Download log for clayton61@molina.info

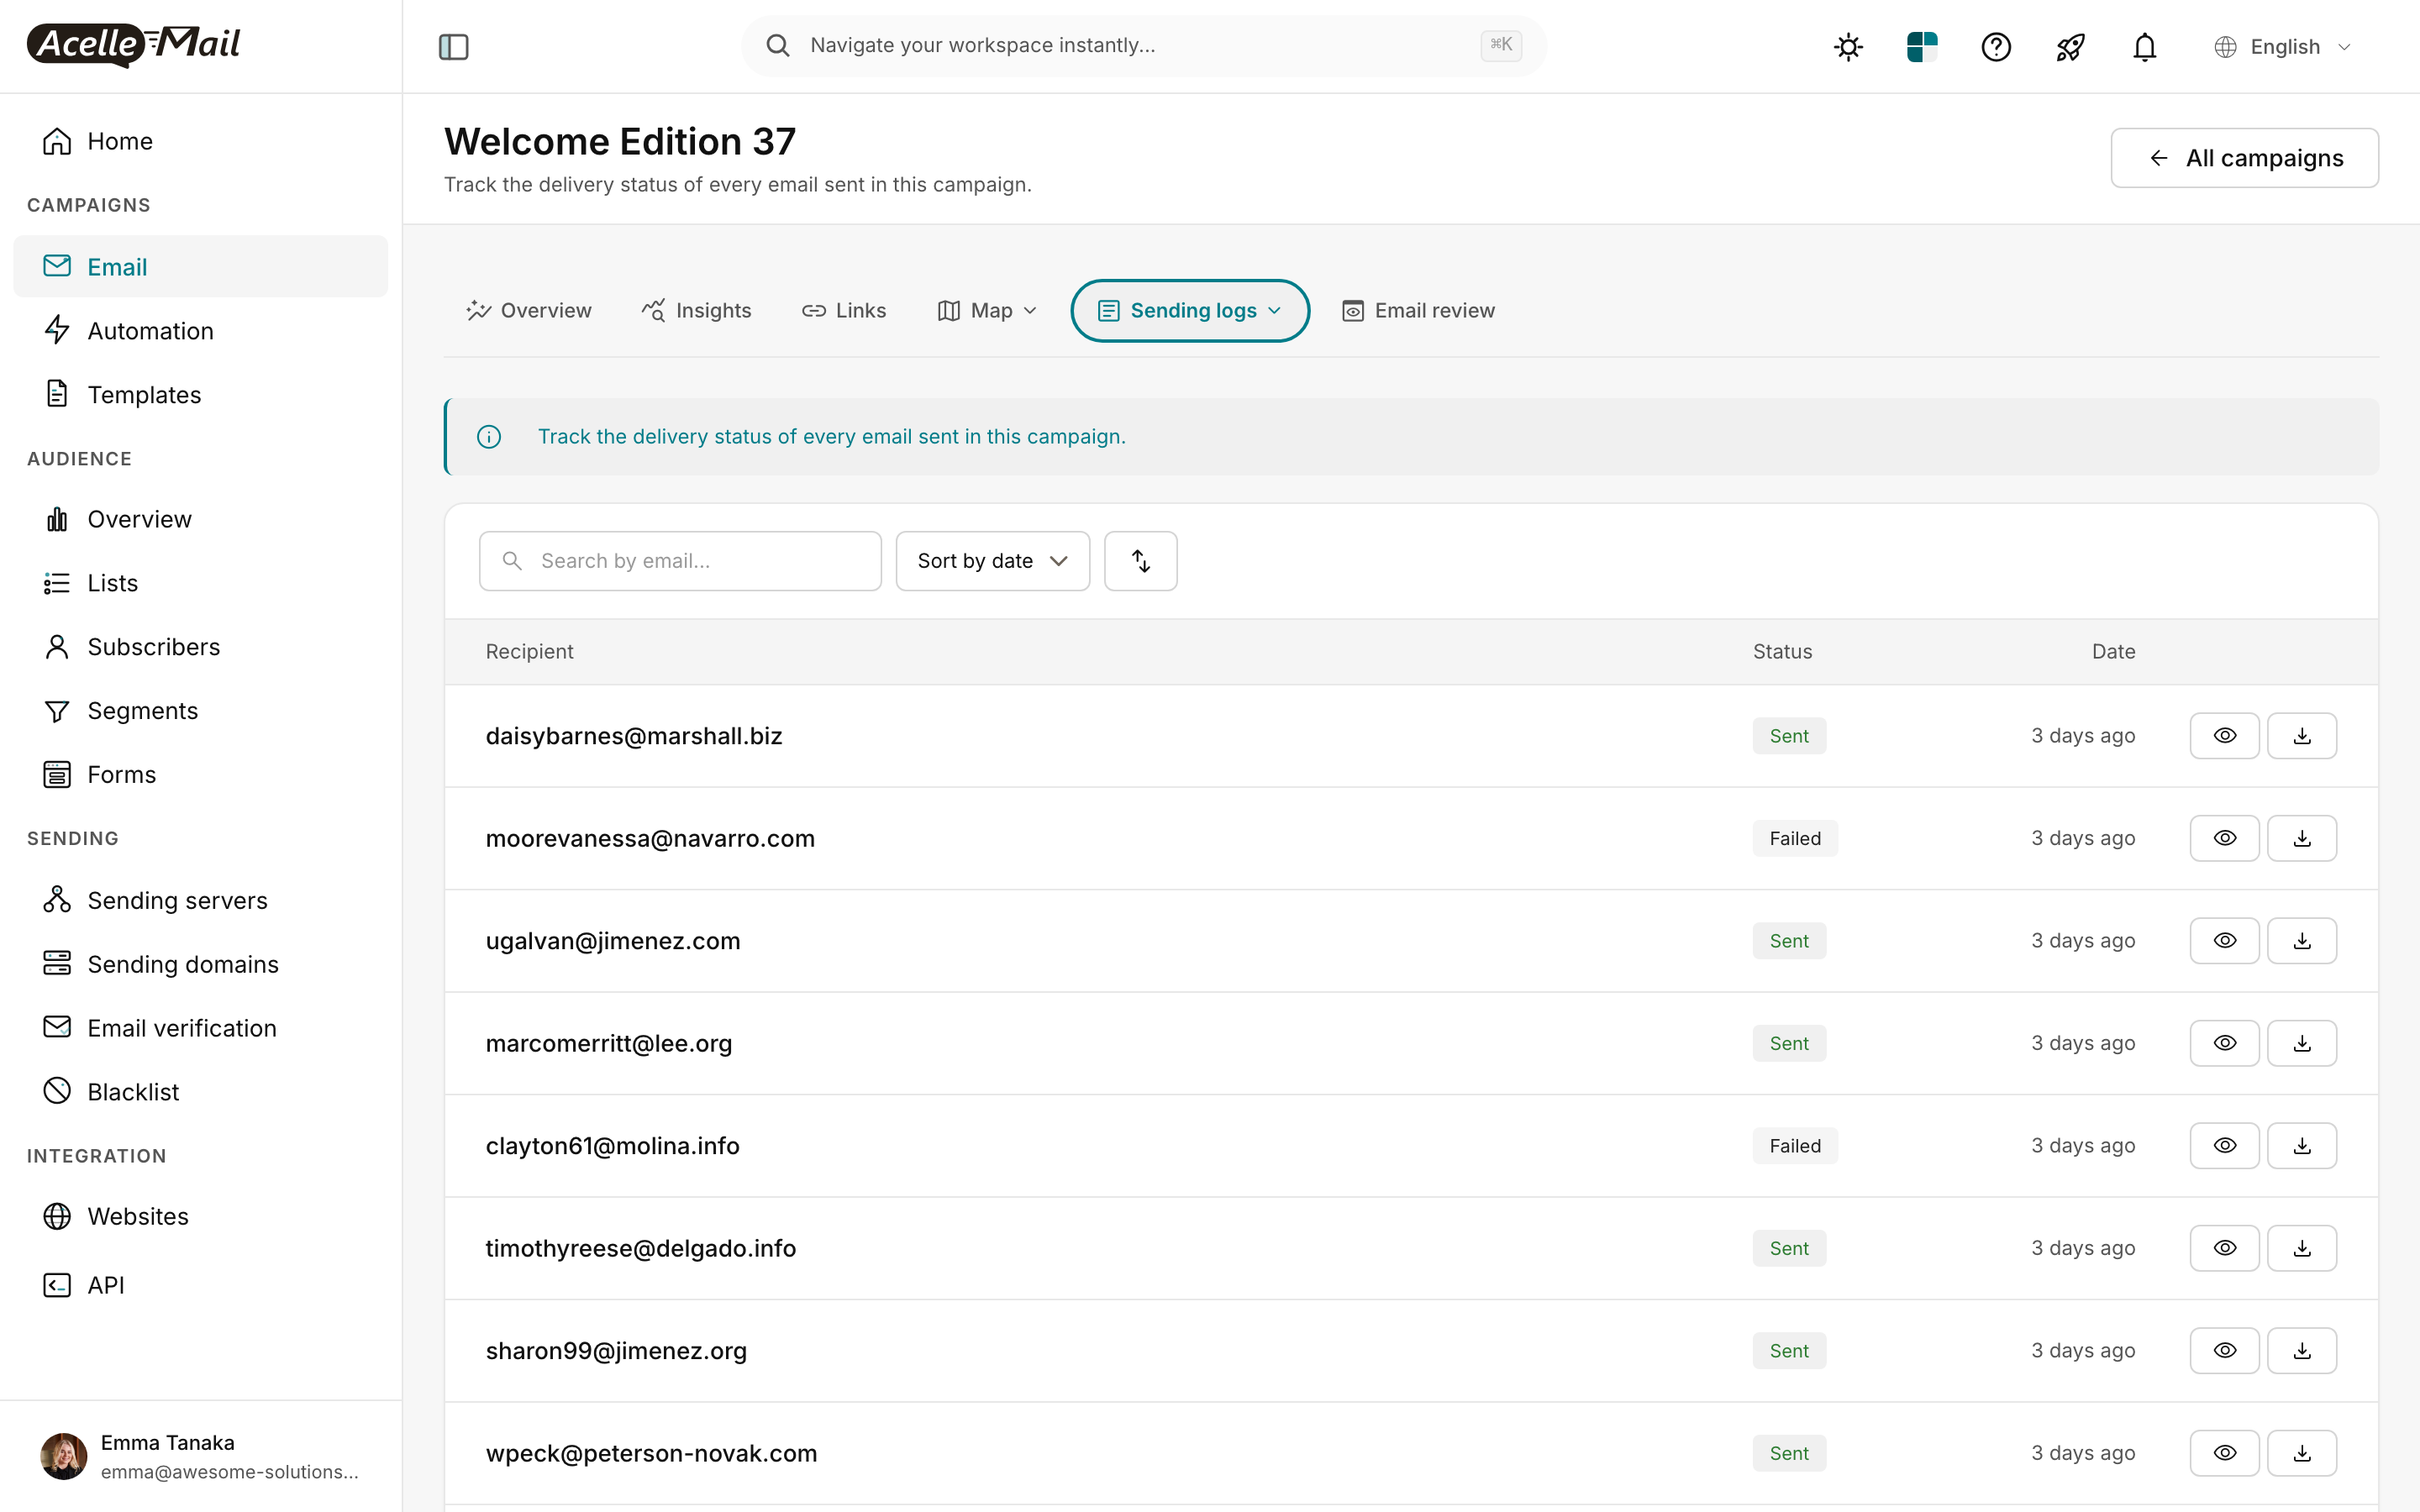pos(2301,1146)
